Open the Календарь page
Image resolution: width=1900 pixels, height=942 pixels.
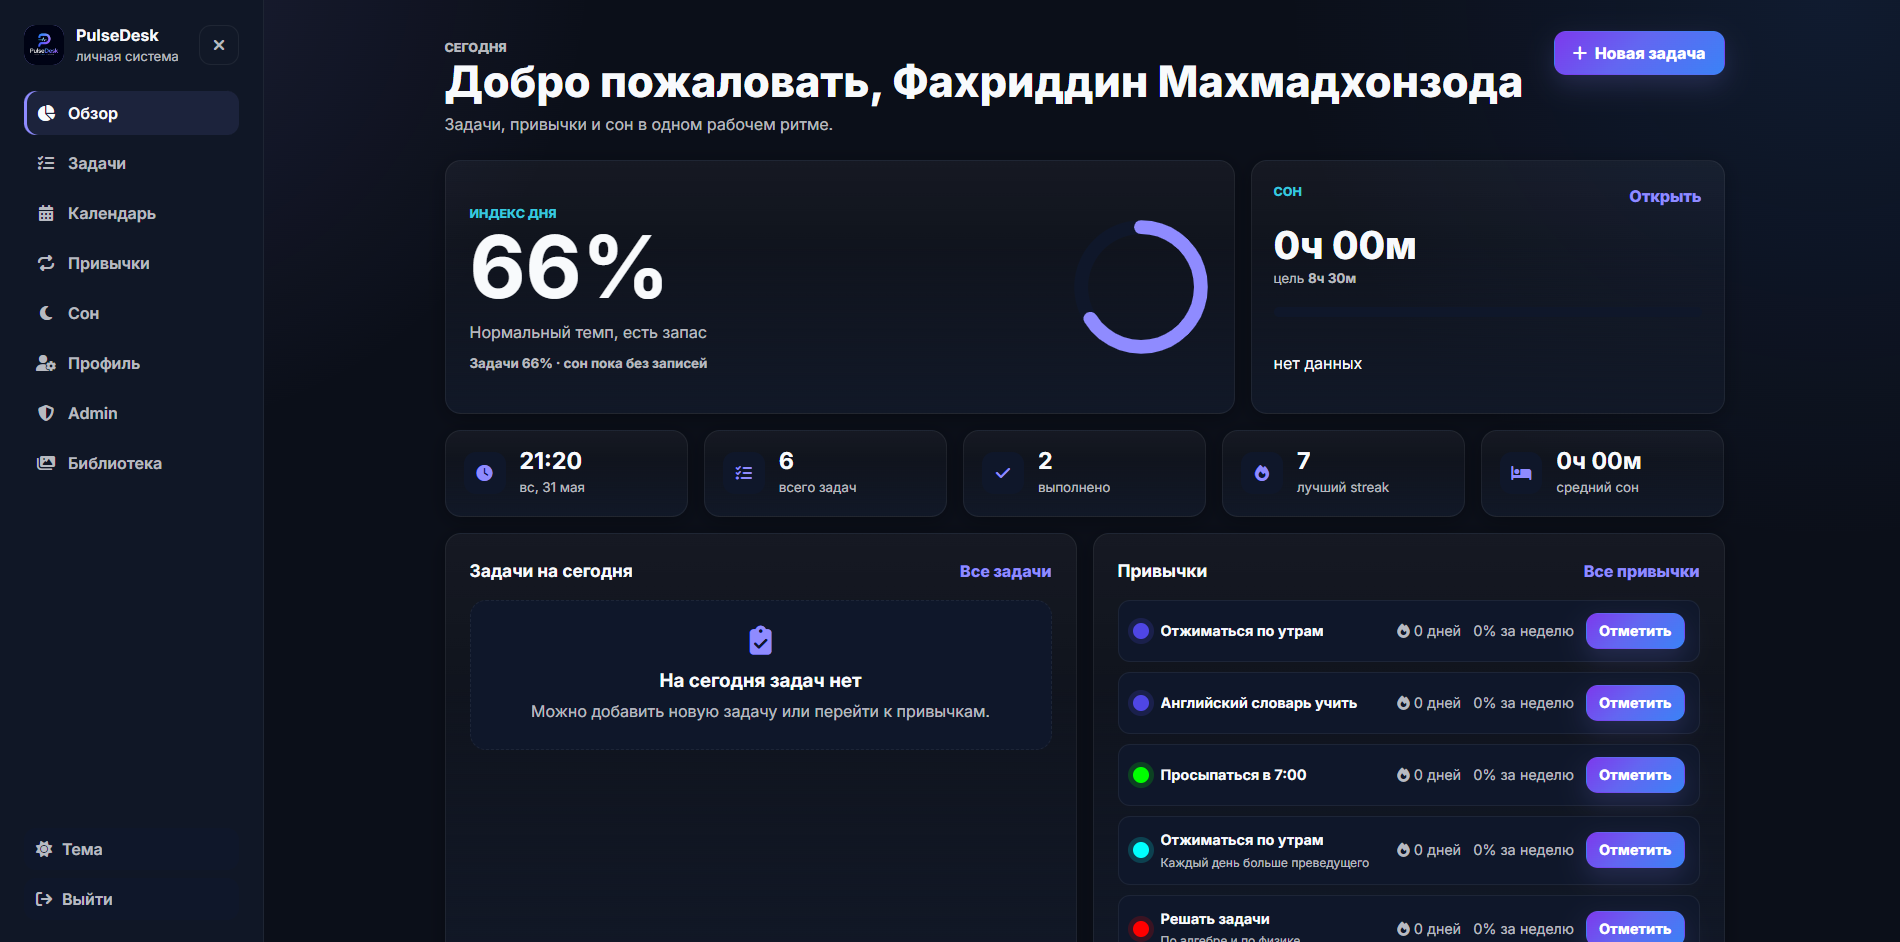(132, 213)
